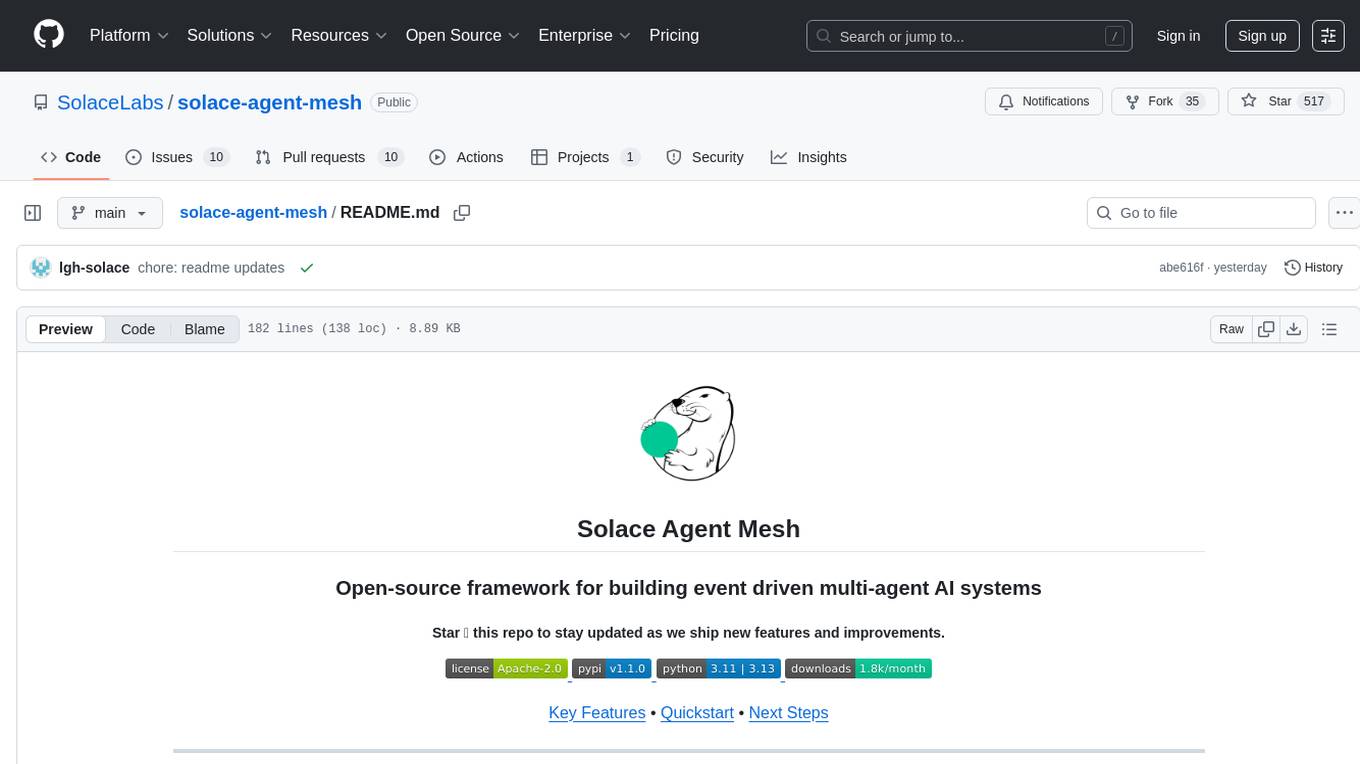Viewport: 1360px width, 764px height.
Task: Go to SolaceLabs organization page
Action: click(x=110, y=102)
